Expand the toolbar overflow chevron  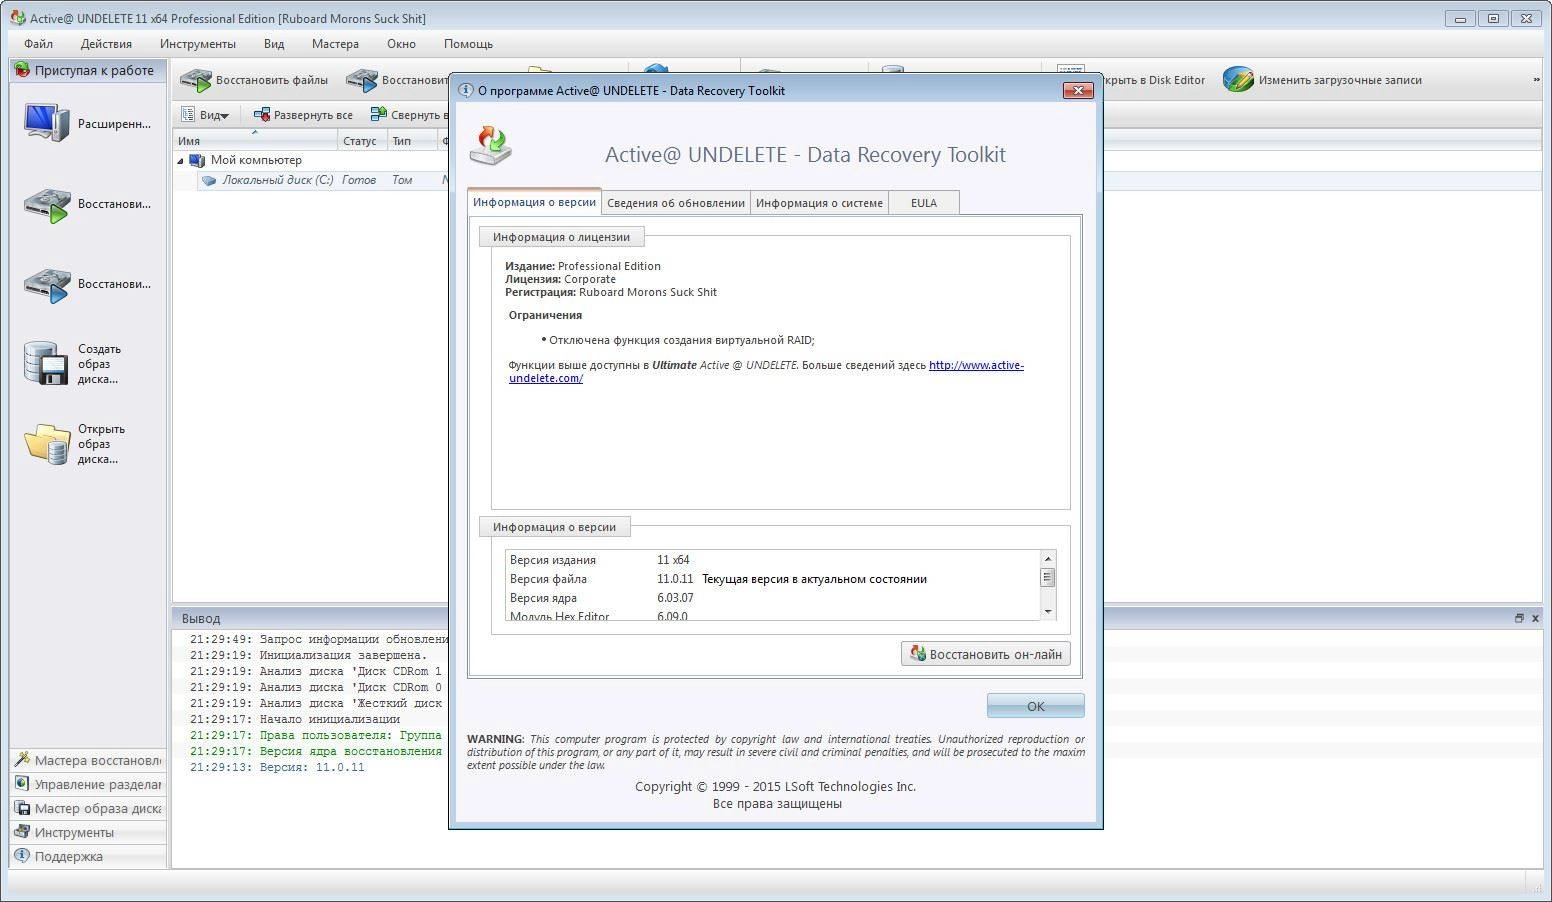1537,80
